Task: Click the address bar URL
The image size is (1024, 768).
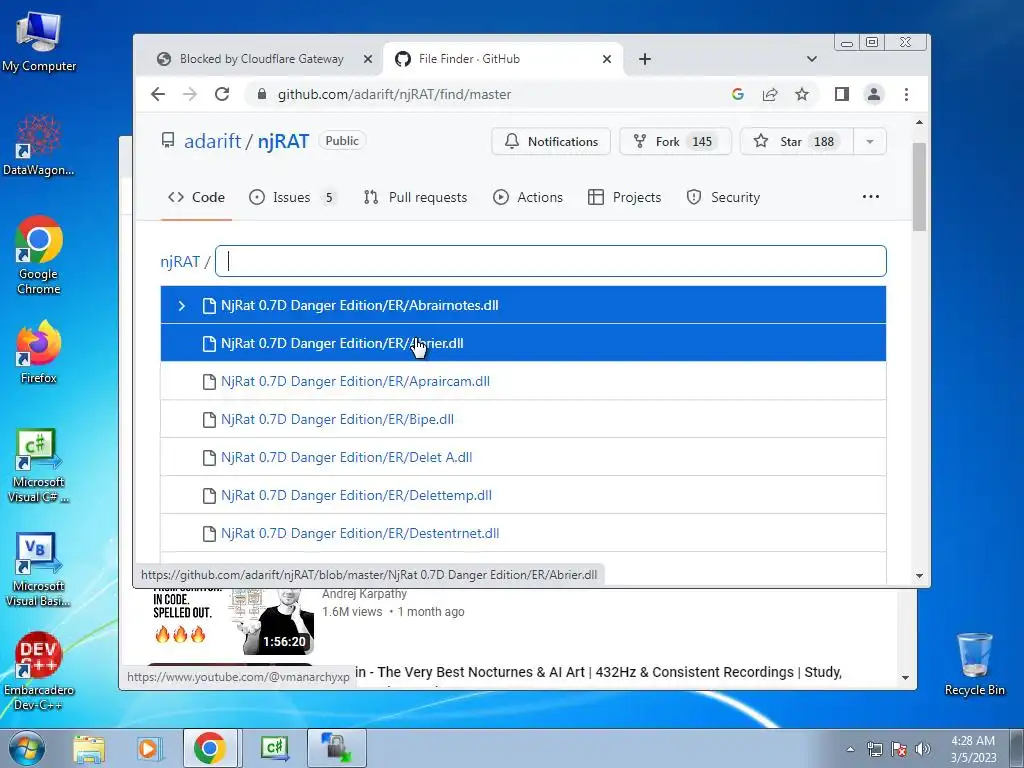Action: pos(394,94)
